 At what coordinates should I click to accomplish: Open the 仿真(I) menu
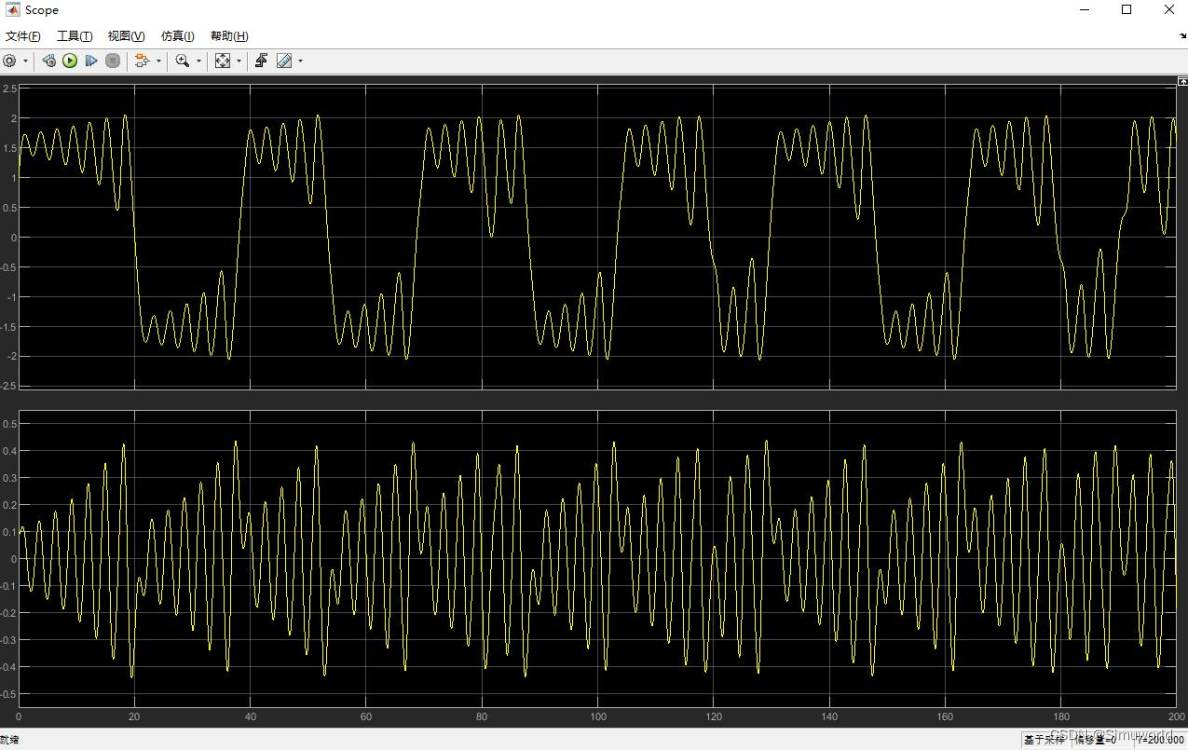[x=177, y=36]
